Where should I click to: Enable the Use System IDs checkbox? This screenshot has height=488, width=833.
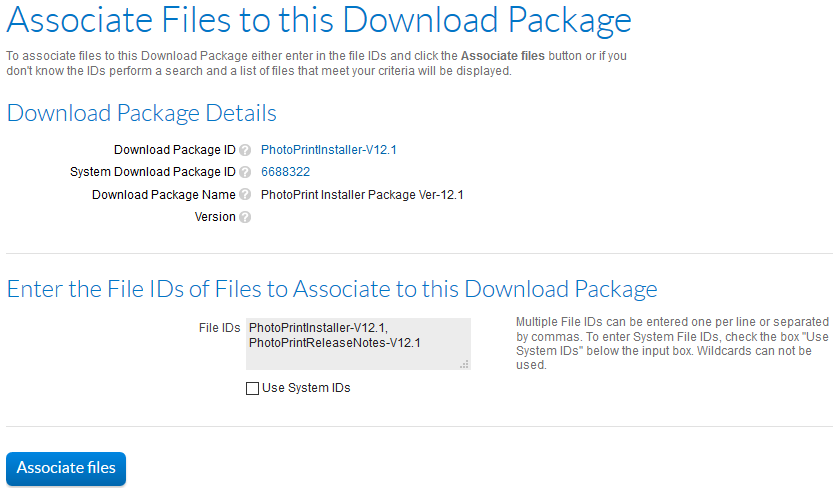point(252,388)
